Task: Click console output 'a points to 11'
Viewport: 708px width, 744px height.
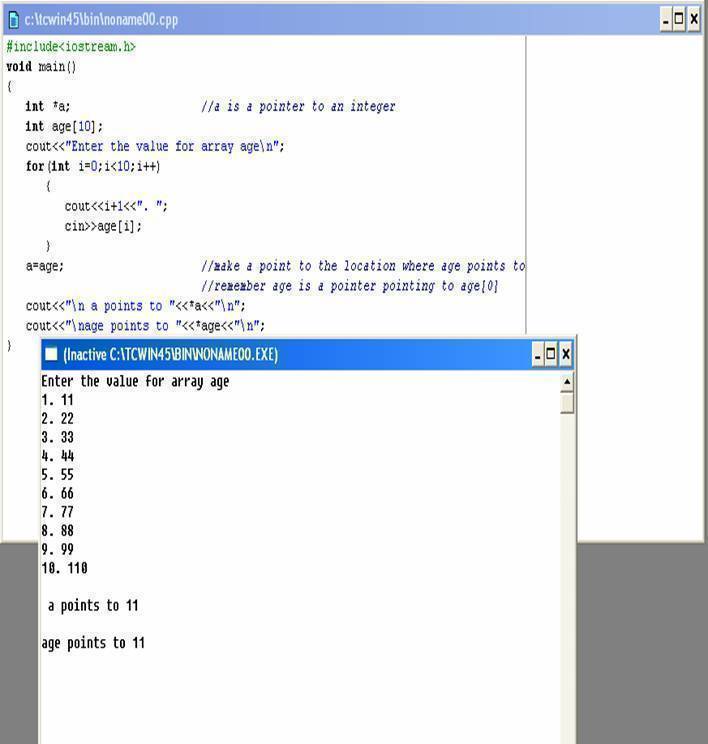Action: coord(93,605)
